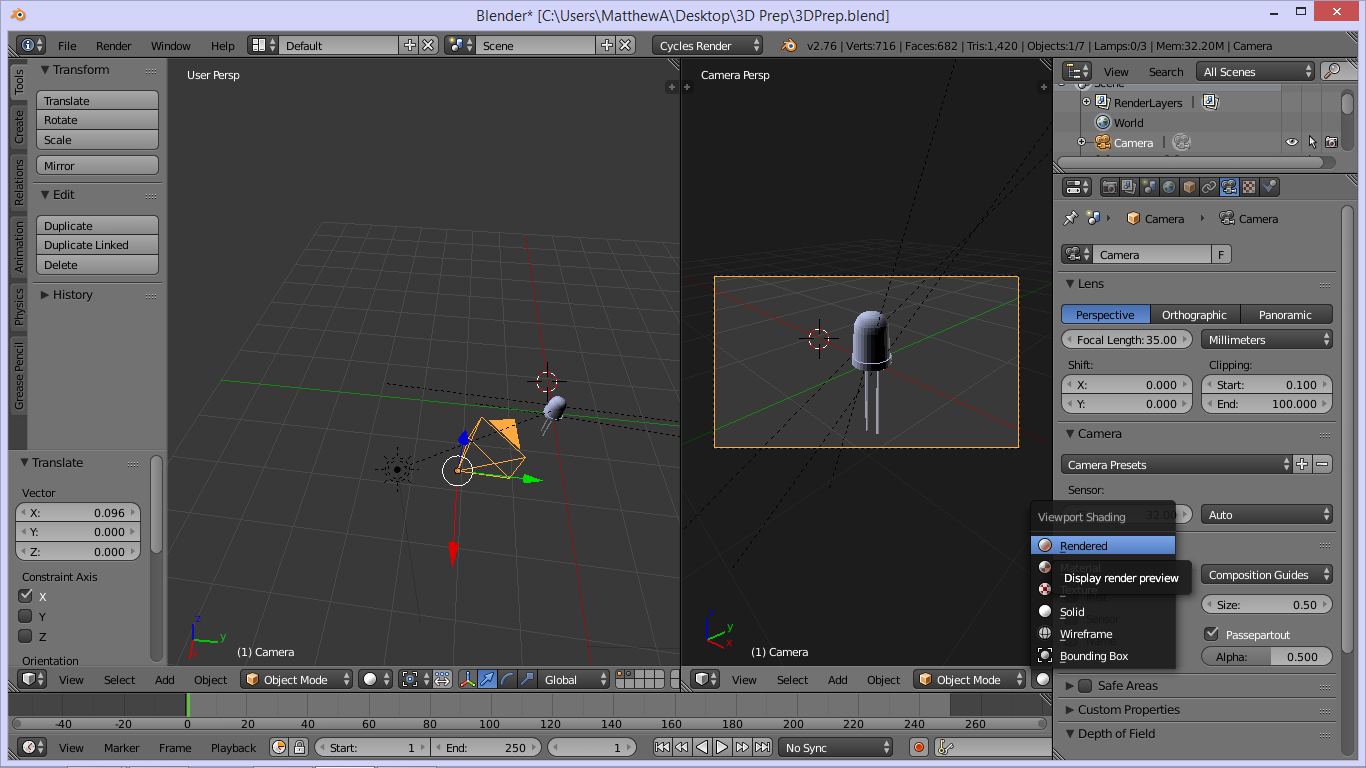Image resolution: width=1366 pixels, height=768 pixels.
Task: Open the Millimeters lens unit dropdown
Action: tap(1267, 339)
